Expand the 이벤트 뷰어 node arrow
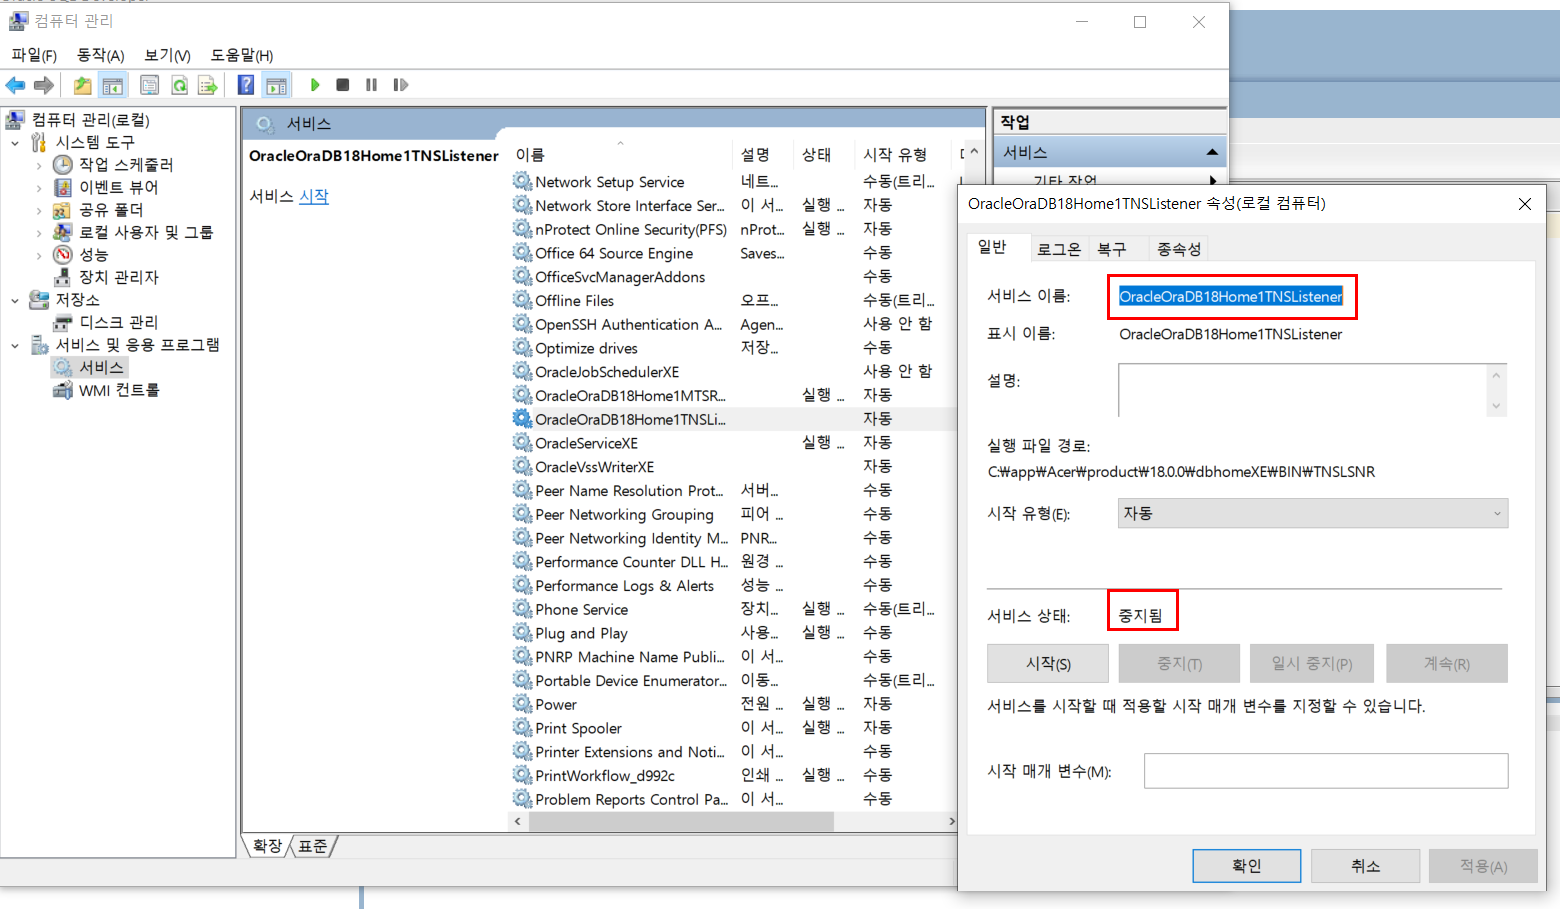This screenshot has height=909, width=1560. click(39, 188)
